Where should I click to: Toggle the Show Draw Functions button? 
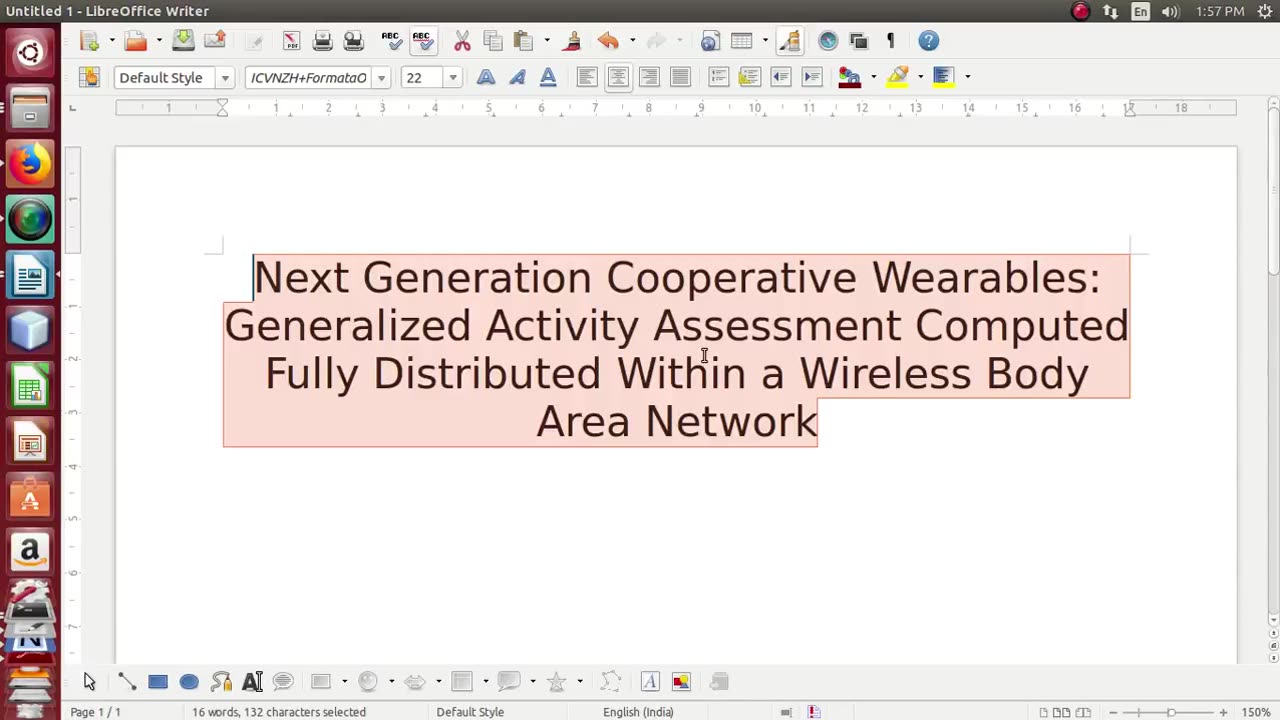click(790, 41)
